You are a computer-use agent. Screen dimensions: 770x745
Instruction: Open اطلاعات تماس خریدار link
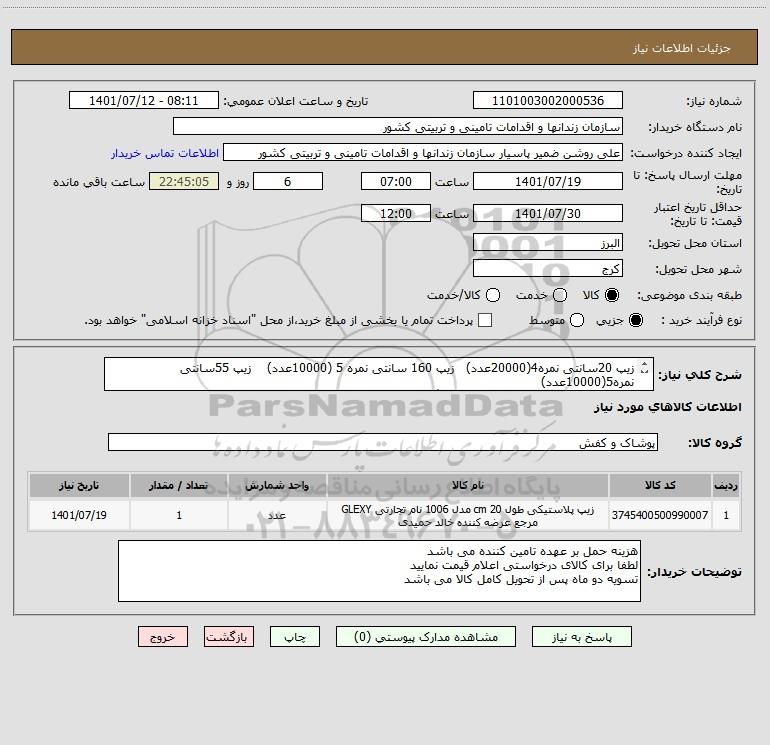click(x=165, y=153)
